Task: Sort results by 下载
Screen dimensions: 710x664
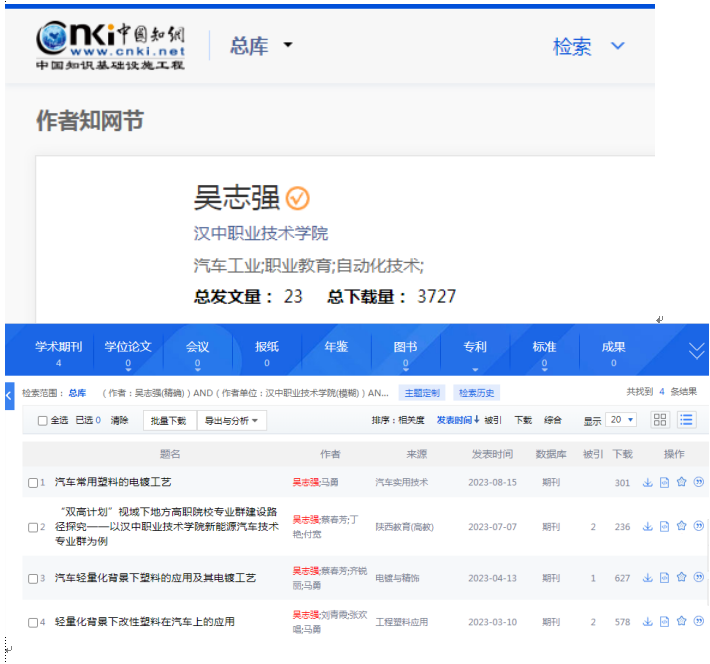Action: click(523, 420)
